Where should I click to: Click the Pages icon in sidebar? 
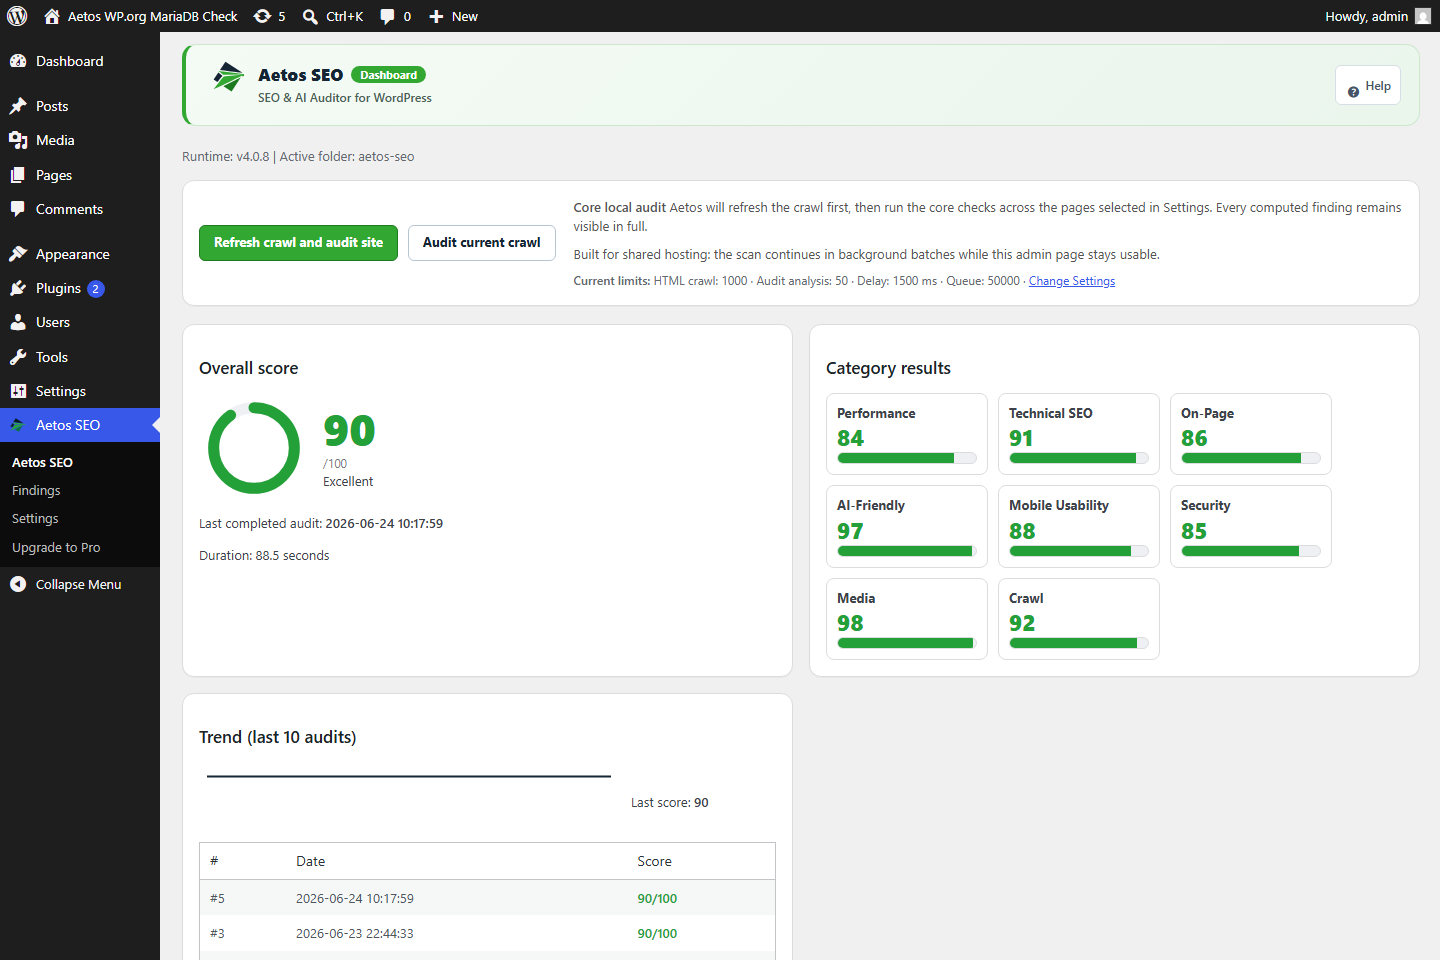(x=18, y=175)
